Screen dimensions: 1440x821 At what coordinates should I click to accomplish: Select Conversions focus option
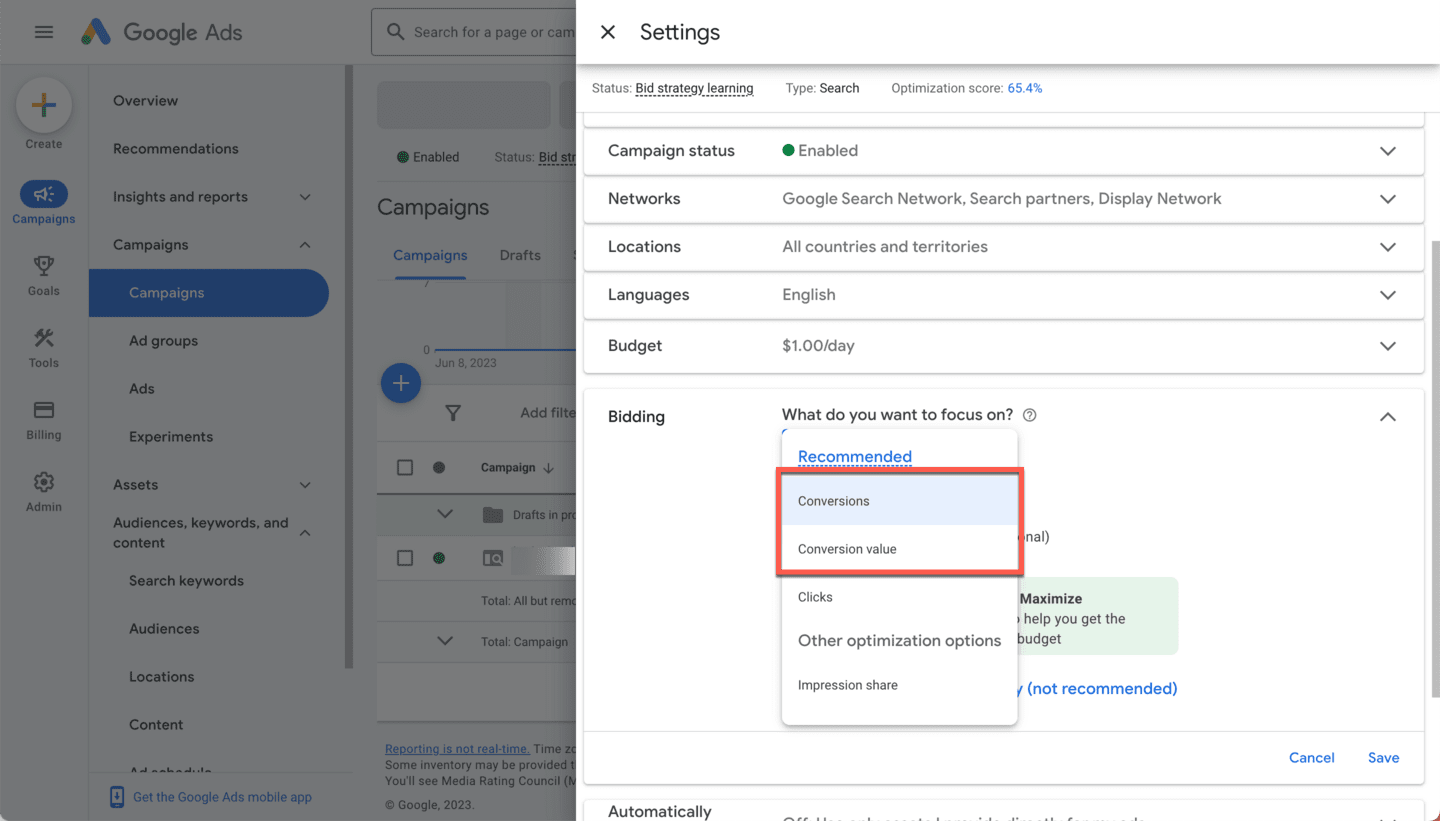tap(899, 501)
